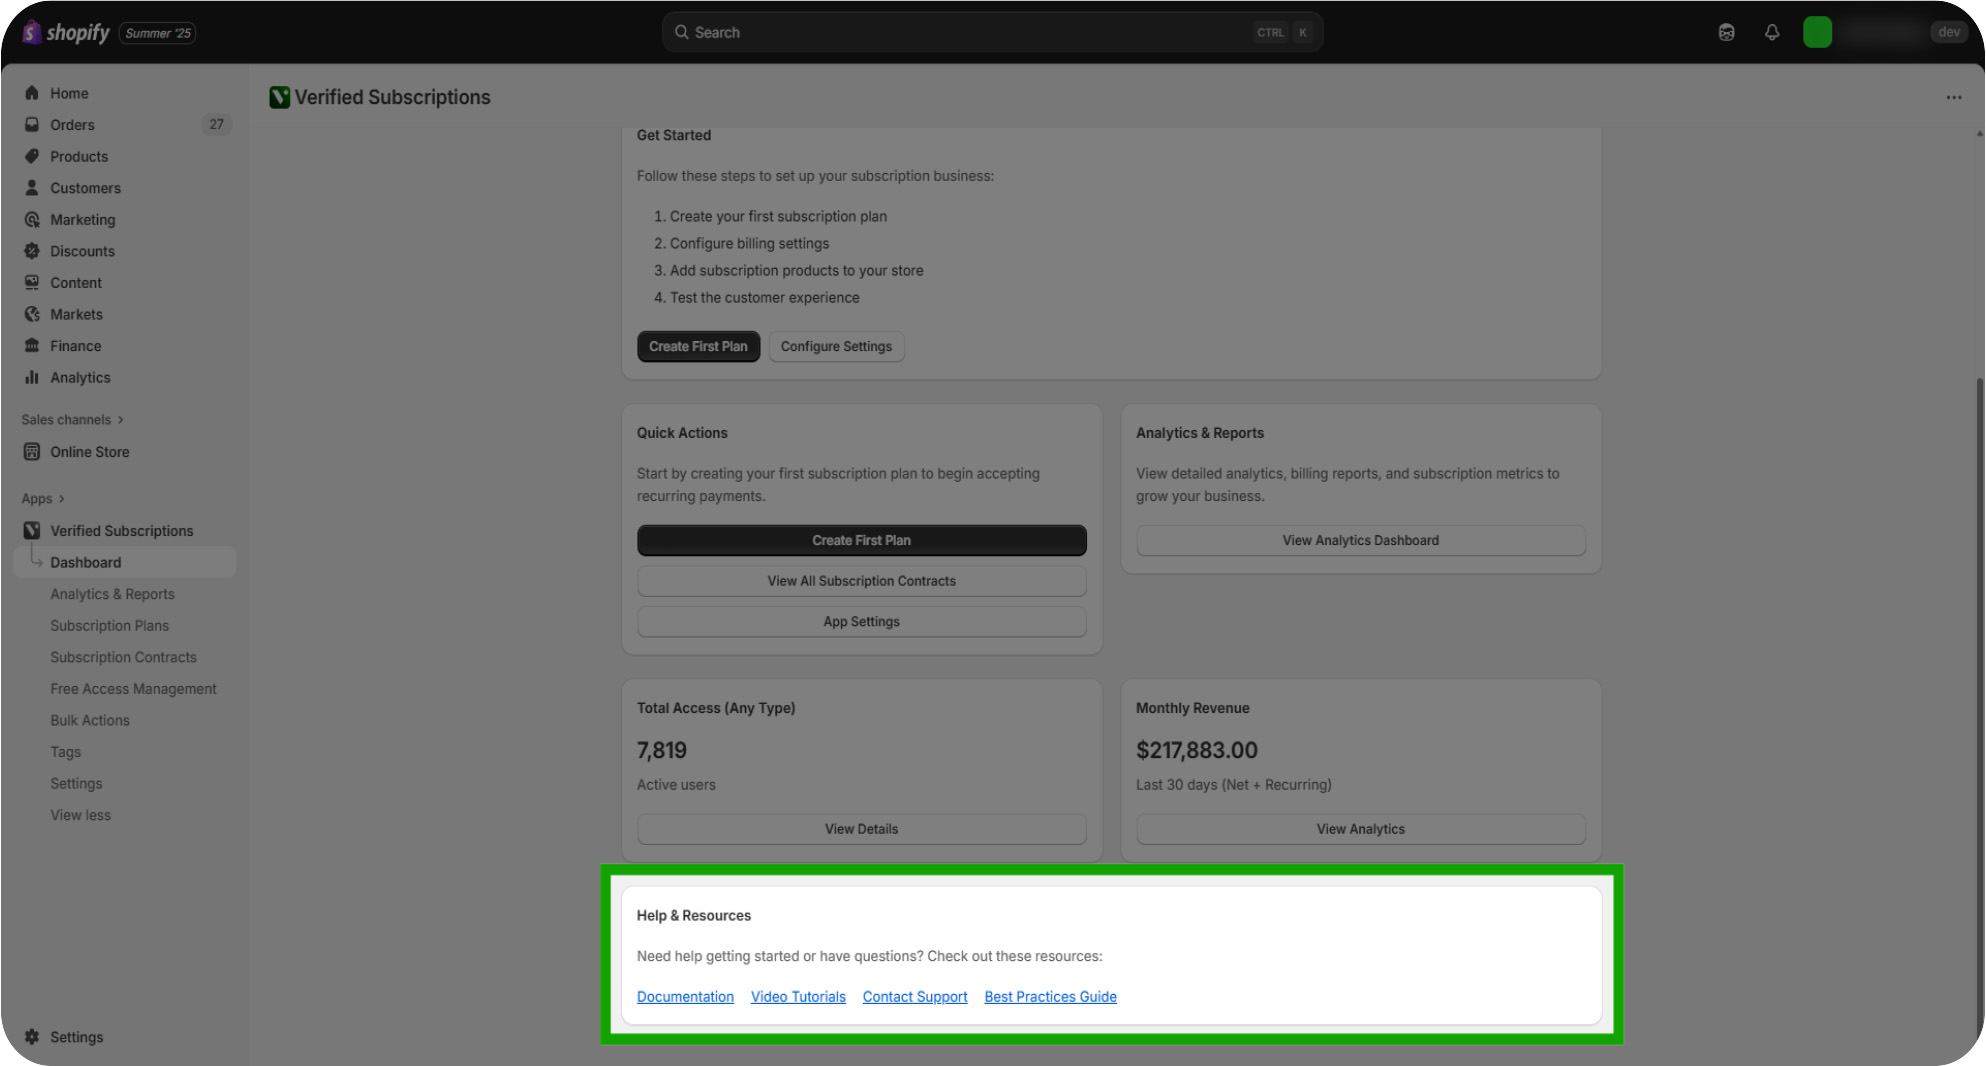The height and width of the screenshot is (1066, 1986).
Task: Click the Settings gear icon in the sidebar footer
Action: 32,1037
